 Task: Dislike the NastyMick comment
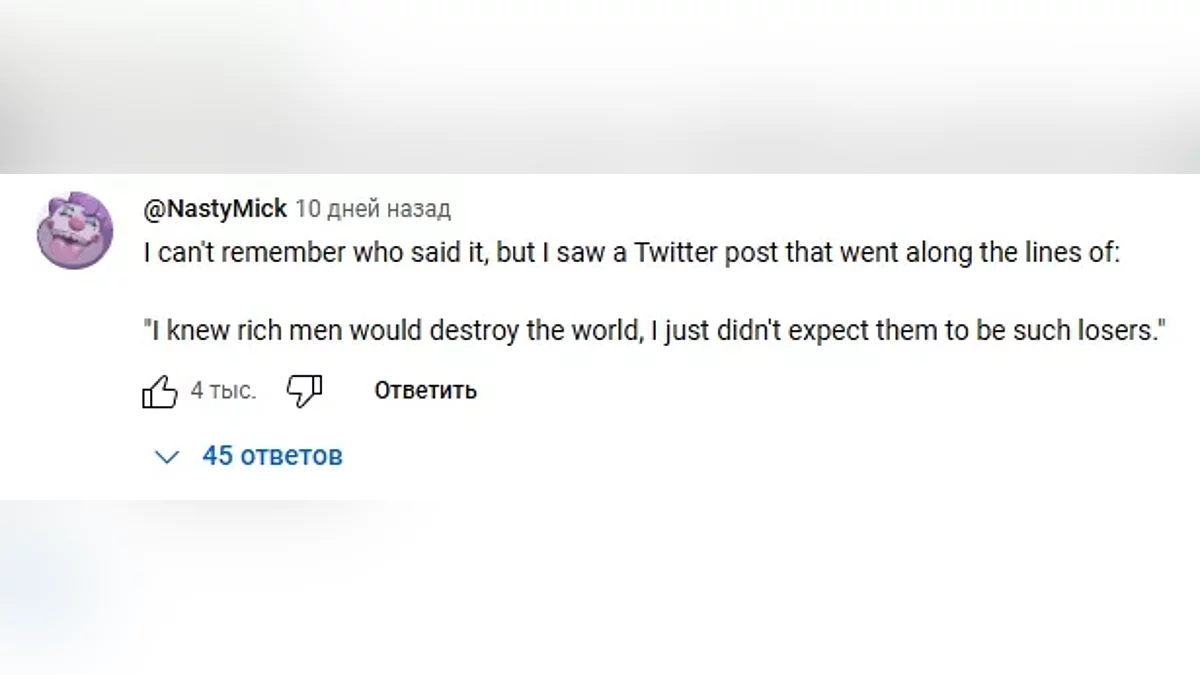304,391
